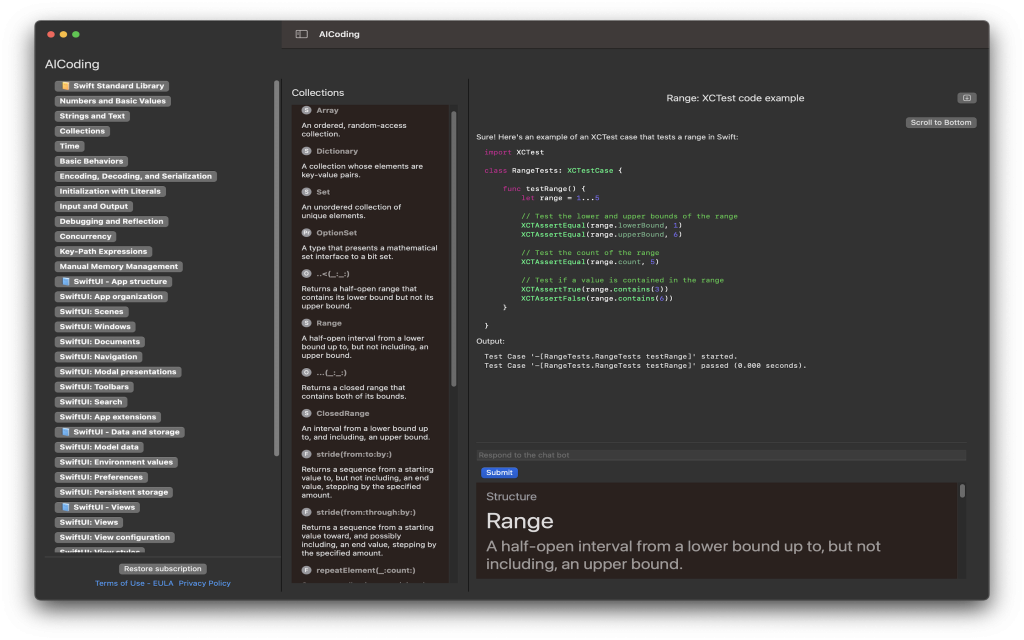Open SwiftUI: Environment values topic

click(x=116, y=462)
